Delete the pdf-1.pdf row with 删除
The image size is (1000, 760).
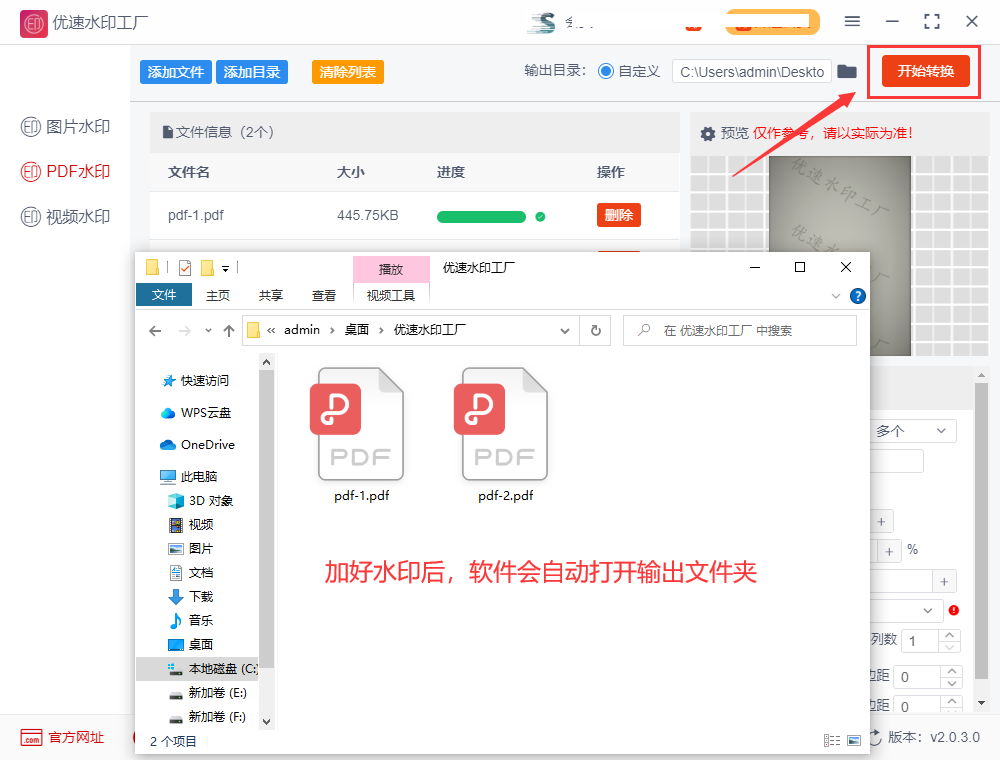(619, 215)
